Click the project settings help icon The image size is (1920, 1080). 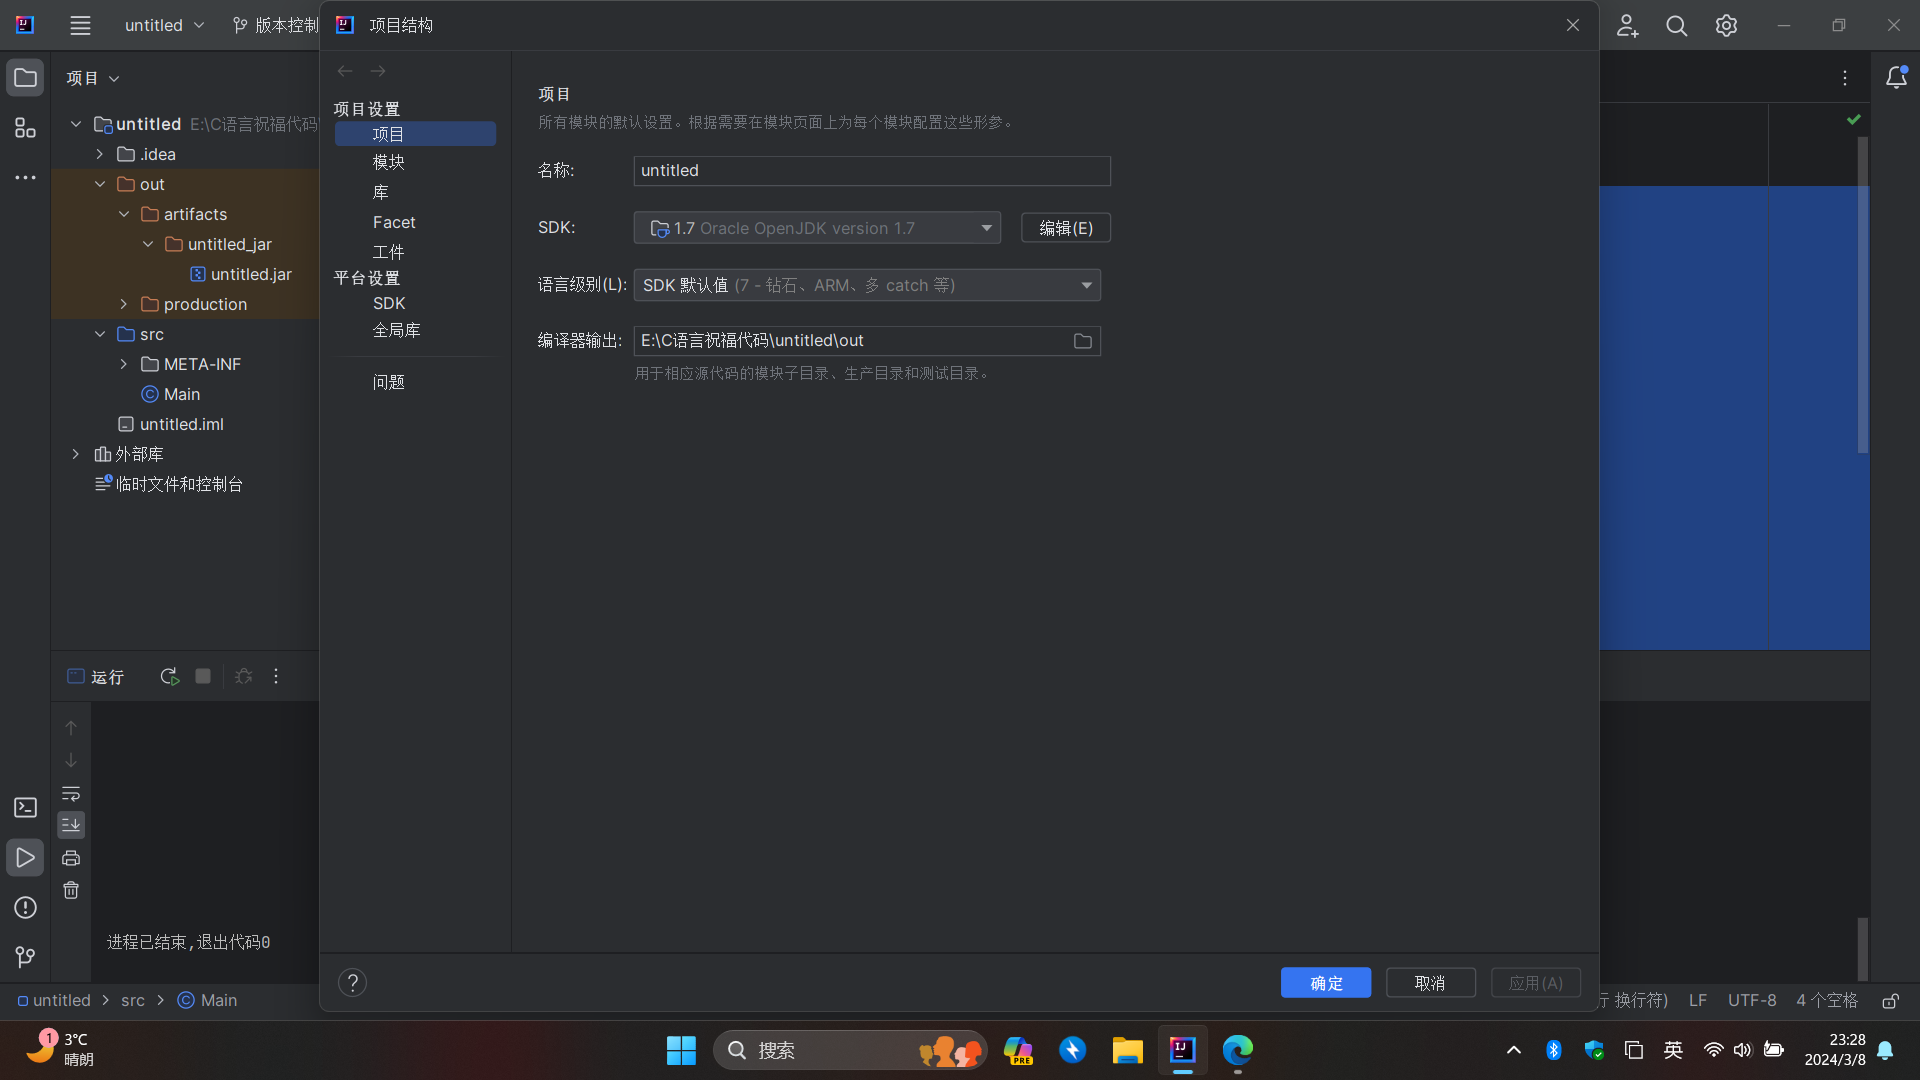[352, 982]
